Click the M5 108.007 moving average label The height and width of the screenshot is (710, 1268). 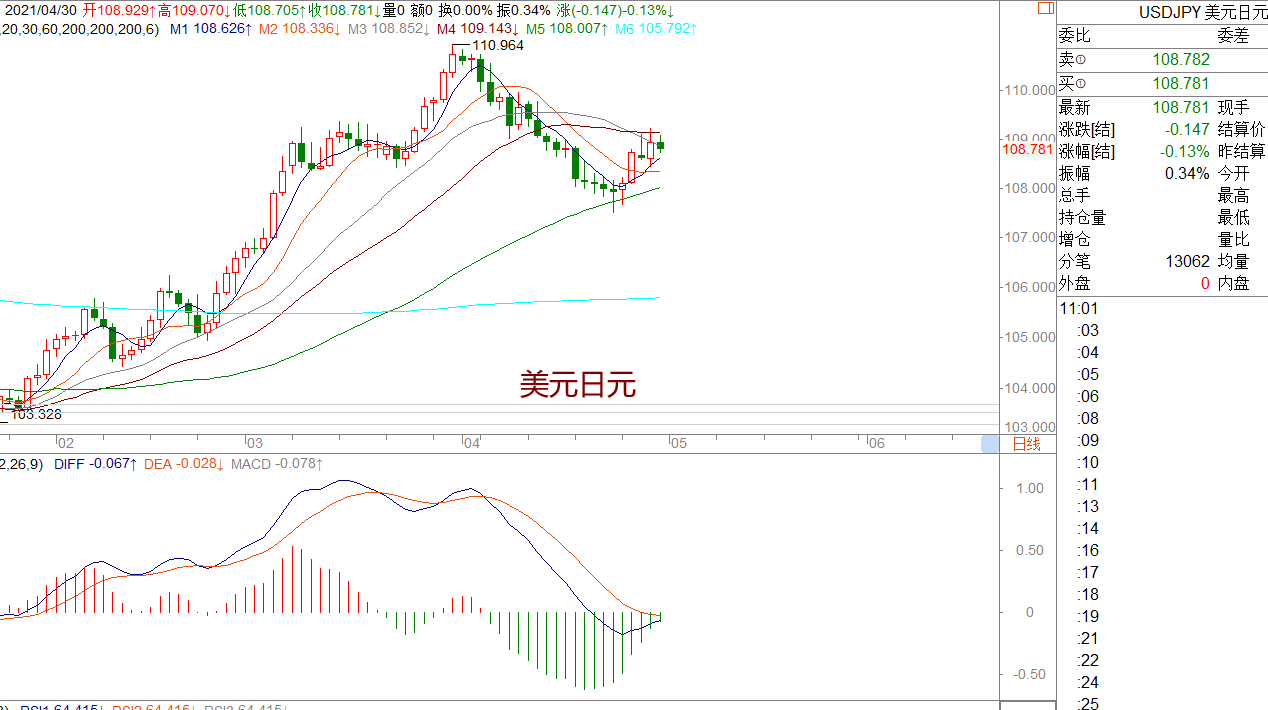[x=567, y=29]
